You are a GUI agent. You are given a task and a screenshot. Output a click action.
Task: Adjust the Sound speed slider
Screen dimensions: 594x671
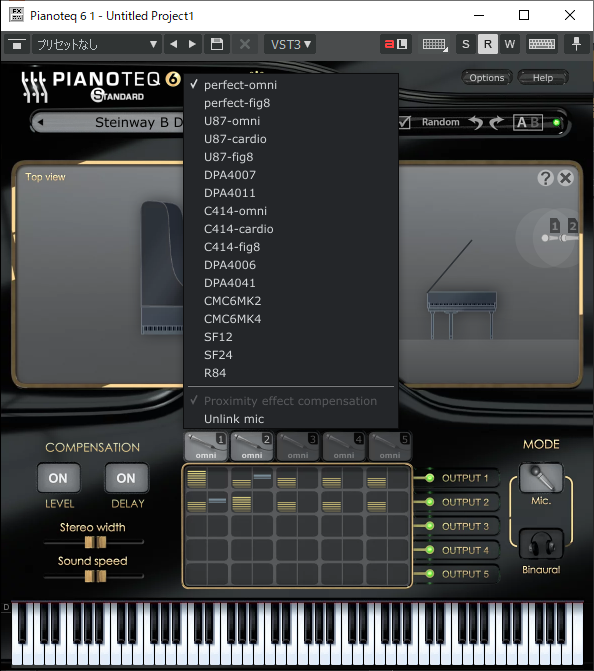coord(95,576)
